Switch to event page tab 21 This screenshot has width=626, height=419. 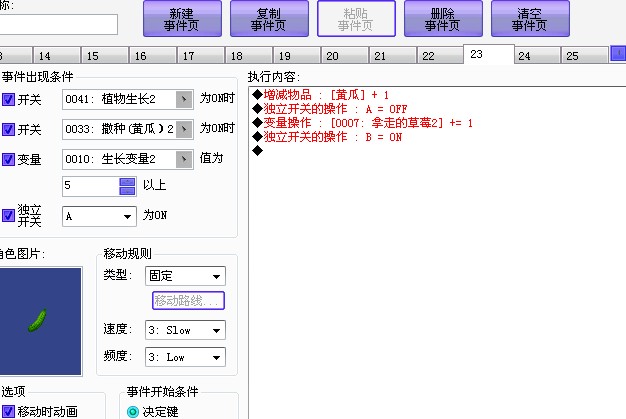tap(392, 56)
